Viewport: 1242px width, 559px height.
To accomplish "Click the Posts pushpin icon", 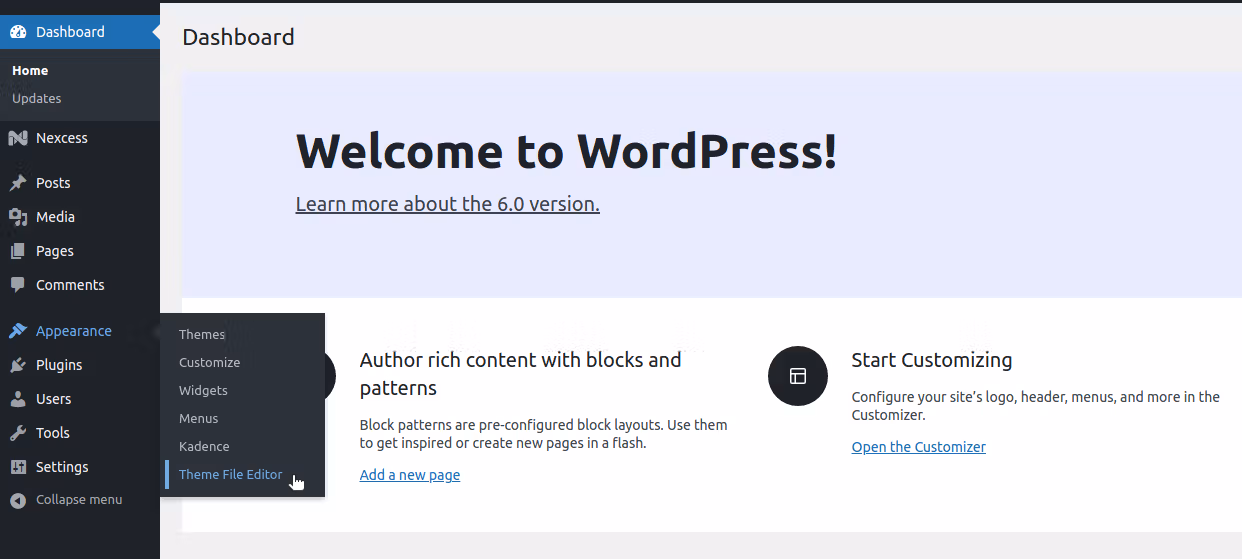I will pyautogui.click(x=18, y=183).
